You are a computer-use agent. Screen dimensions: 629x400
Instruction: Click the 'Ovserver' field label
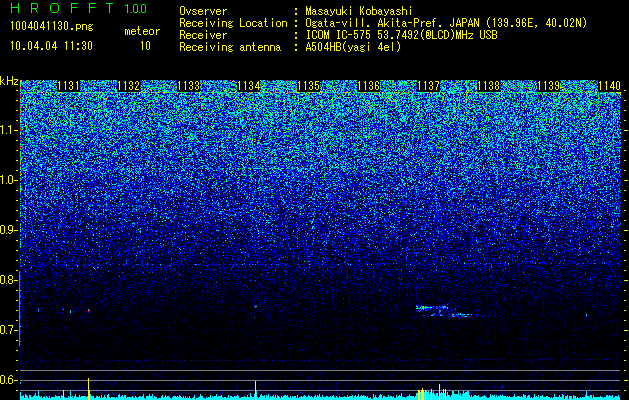click(203, 11)
